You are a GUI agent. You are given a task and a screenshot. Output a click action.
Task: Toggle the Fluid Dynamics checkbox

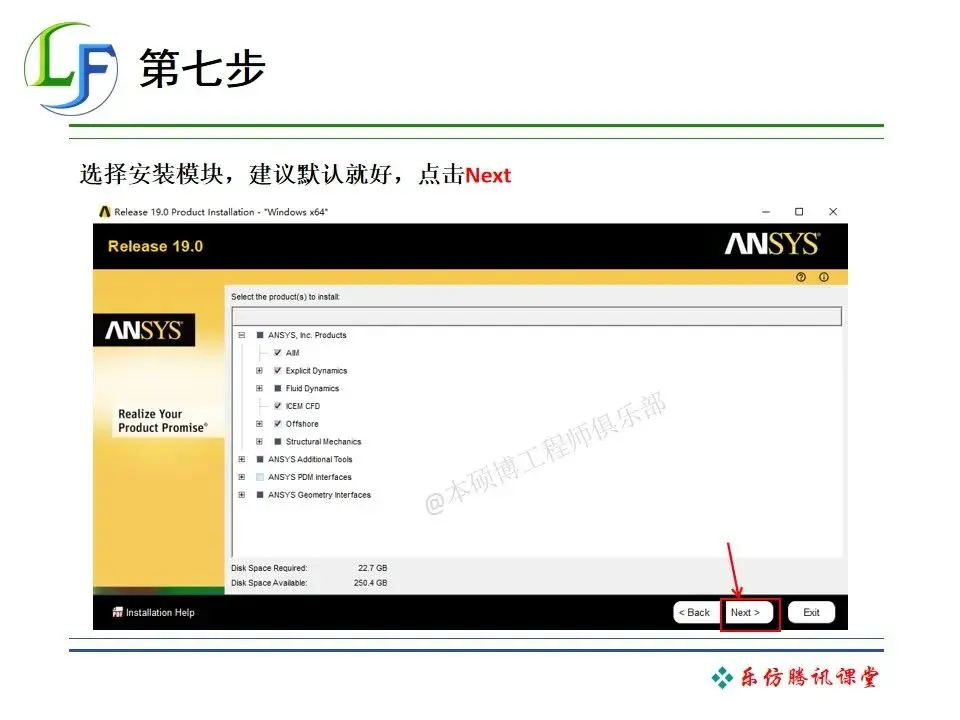pos(277,388)
